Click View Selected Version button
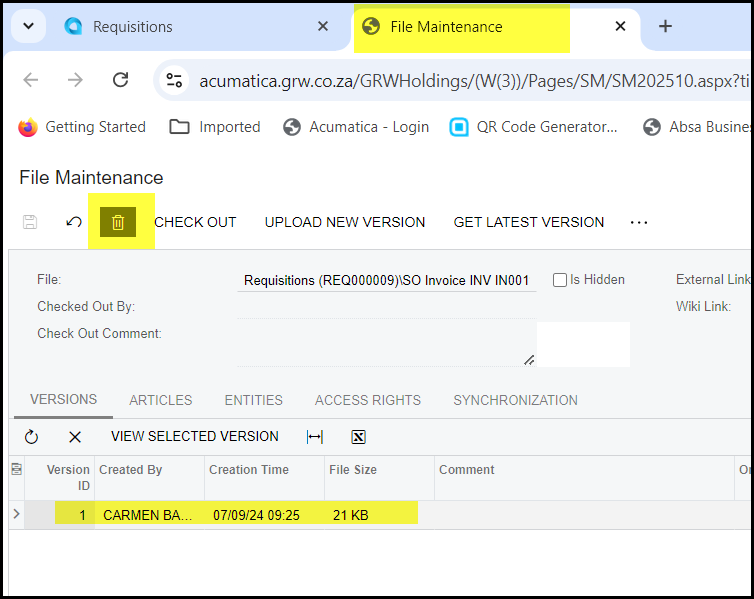The image size is (754, 599). pos(195,437)
